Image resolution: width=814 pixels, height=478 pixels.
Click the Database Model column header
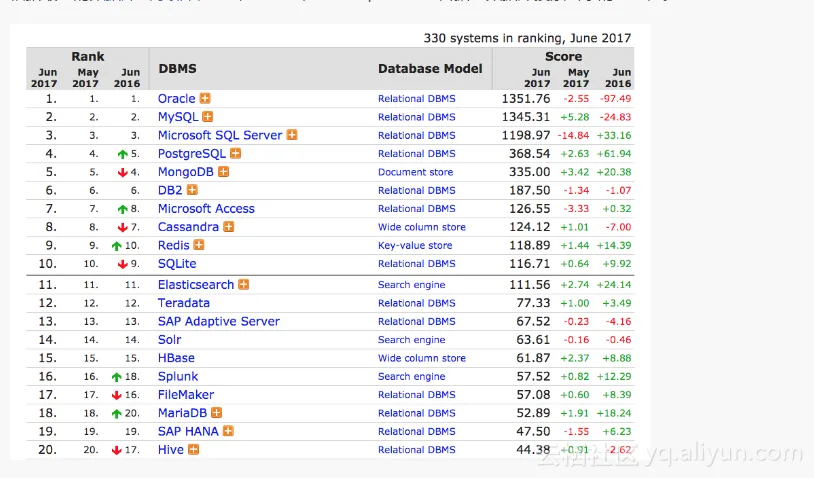[430, 69]
